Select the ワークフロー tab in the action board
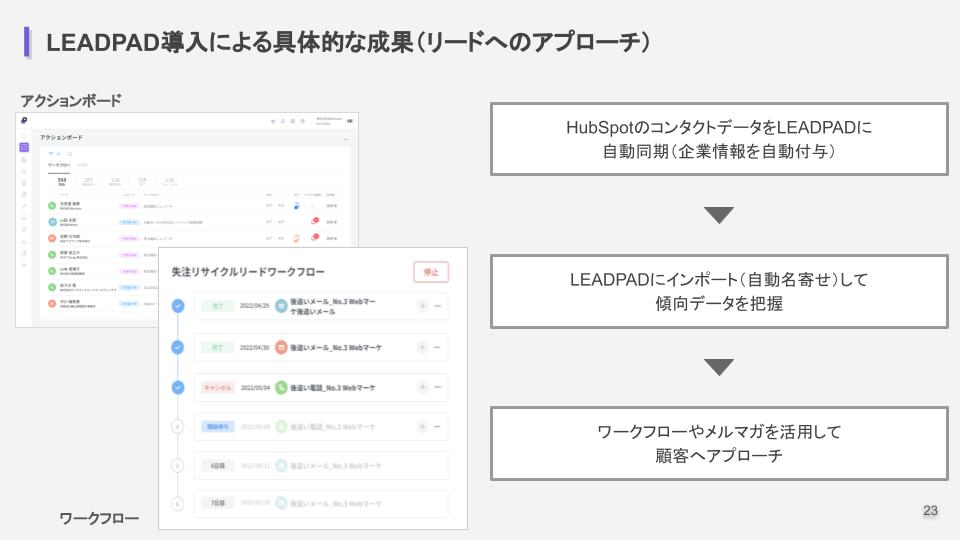This screenshot has width=960, height=540. (59, 165)
